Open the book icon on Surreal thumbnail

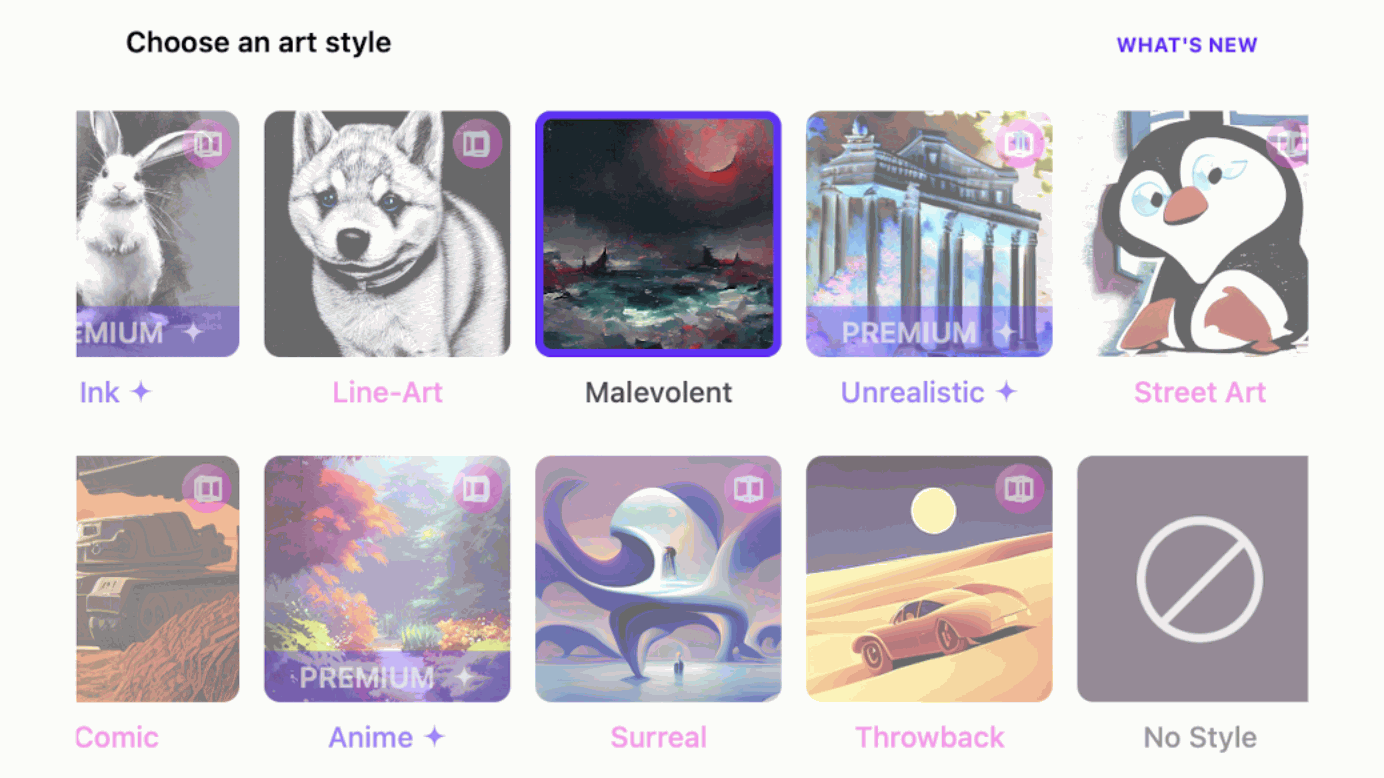pyautogui.click(x=748, y=489)
